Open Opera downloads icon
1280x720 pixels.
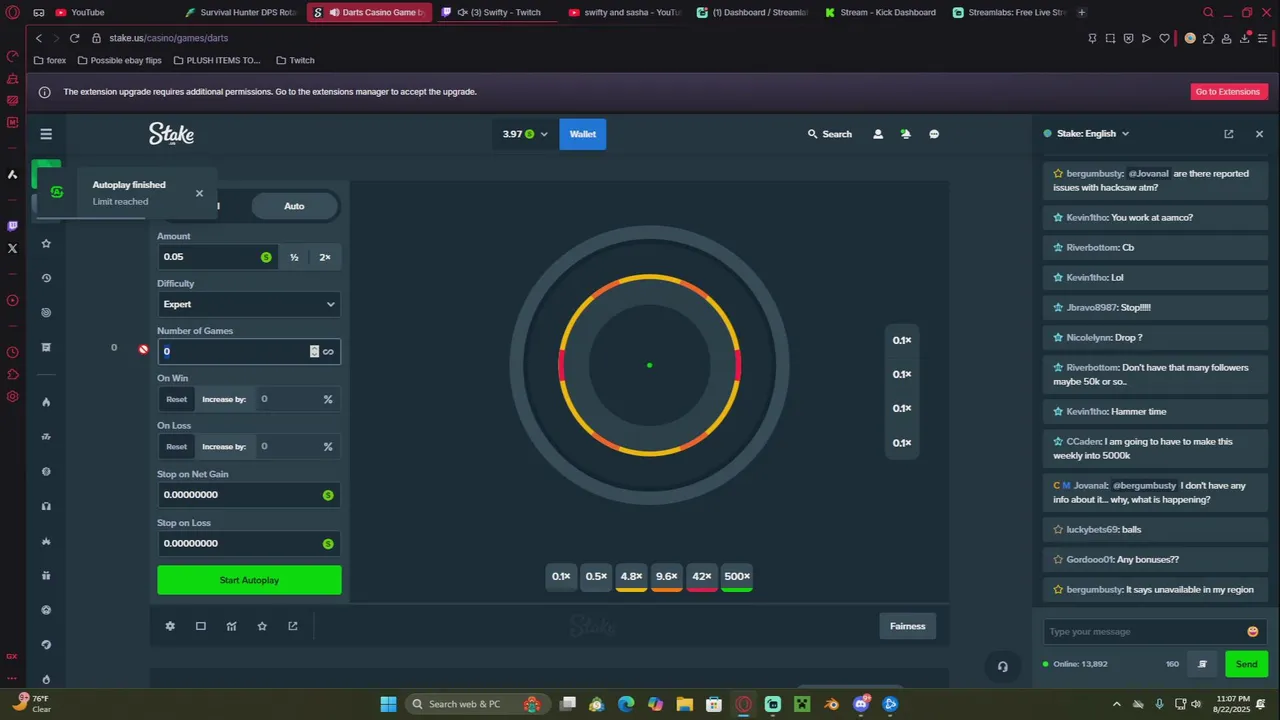point(1245,38)
